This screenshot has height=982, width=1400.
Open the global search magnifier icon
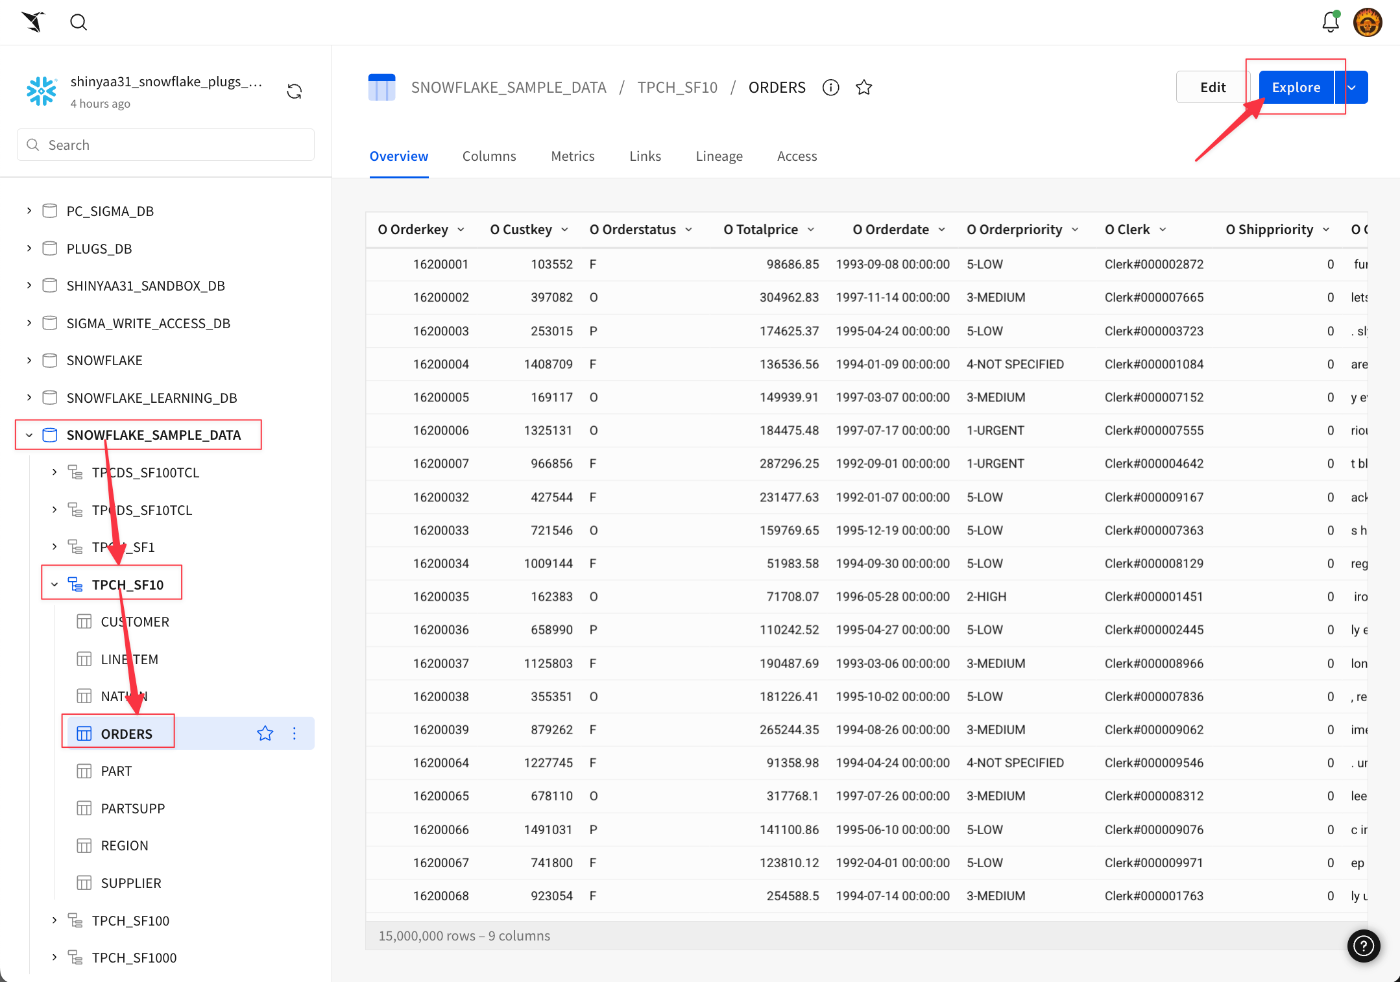(78, 22)
